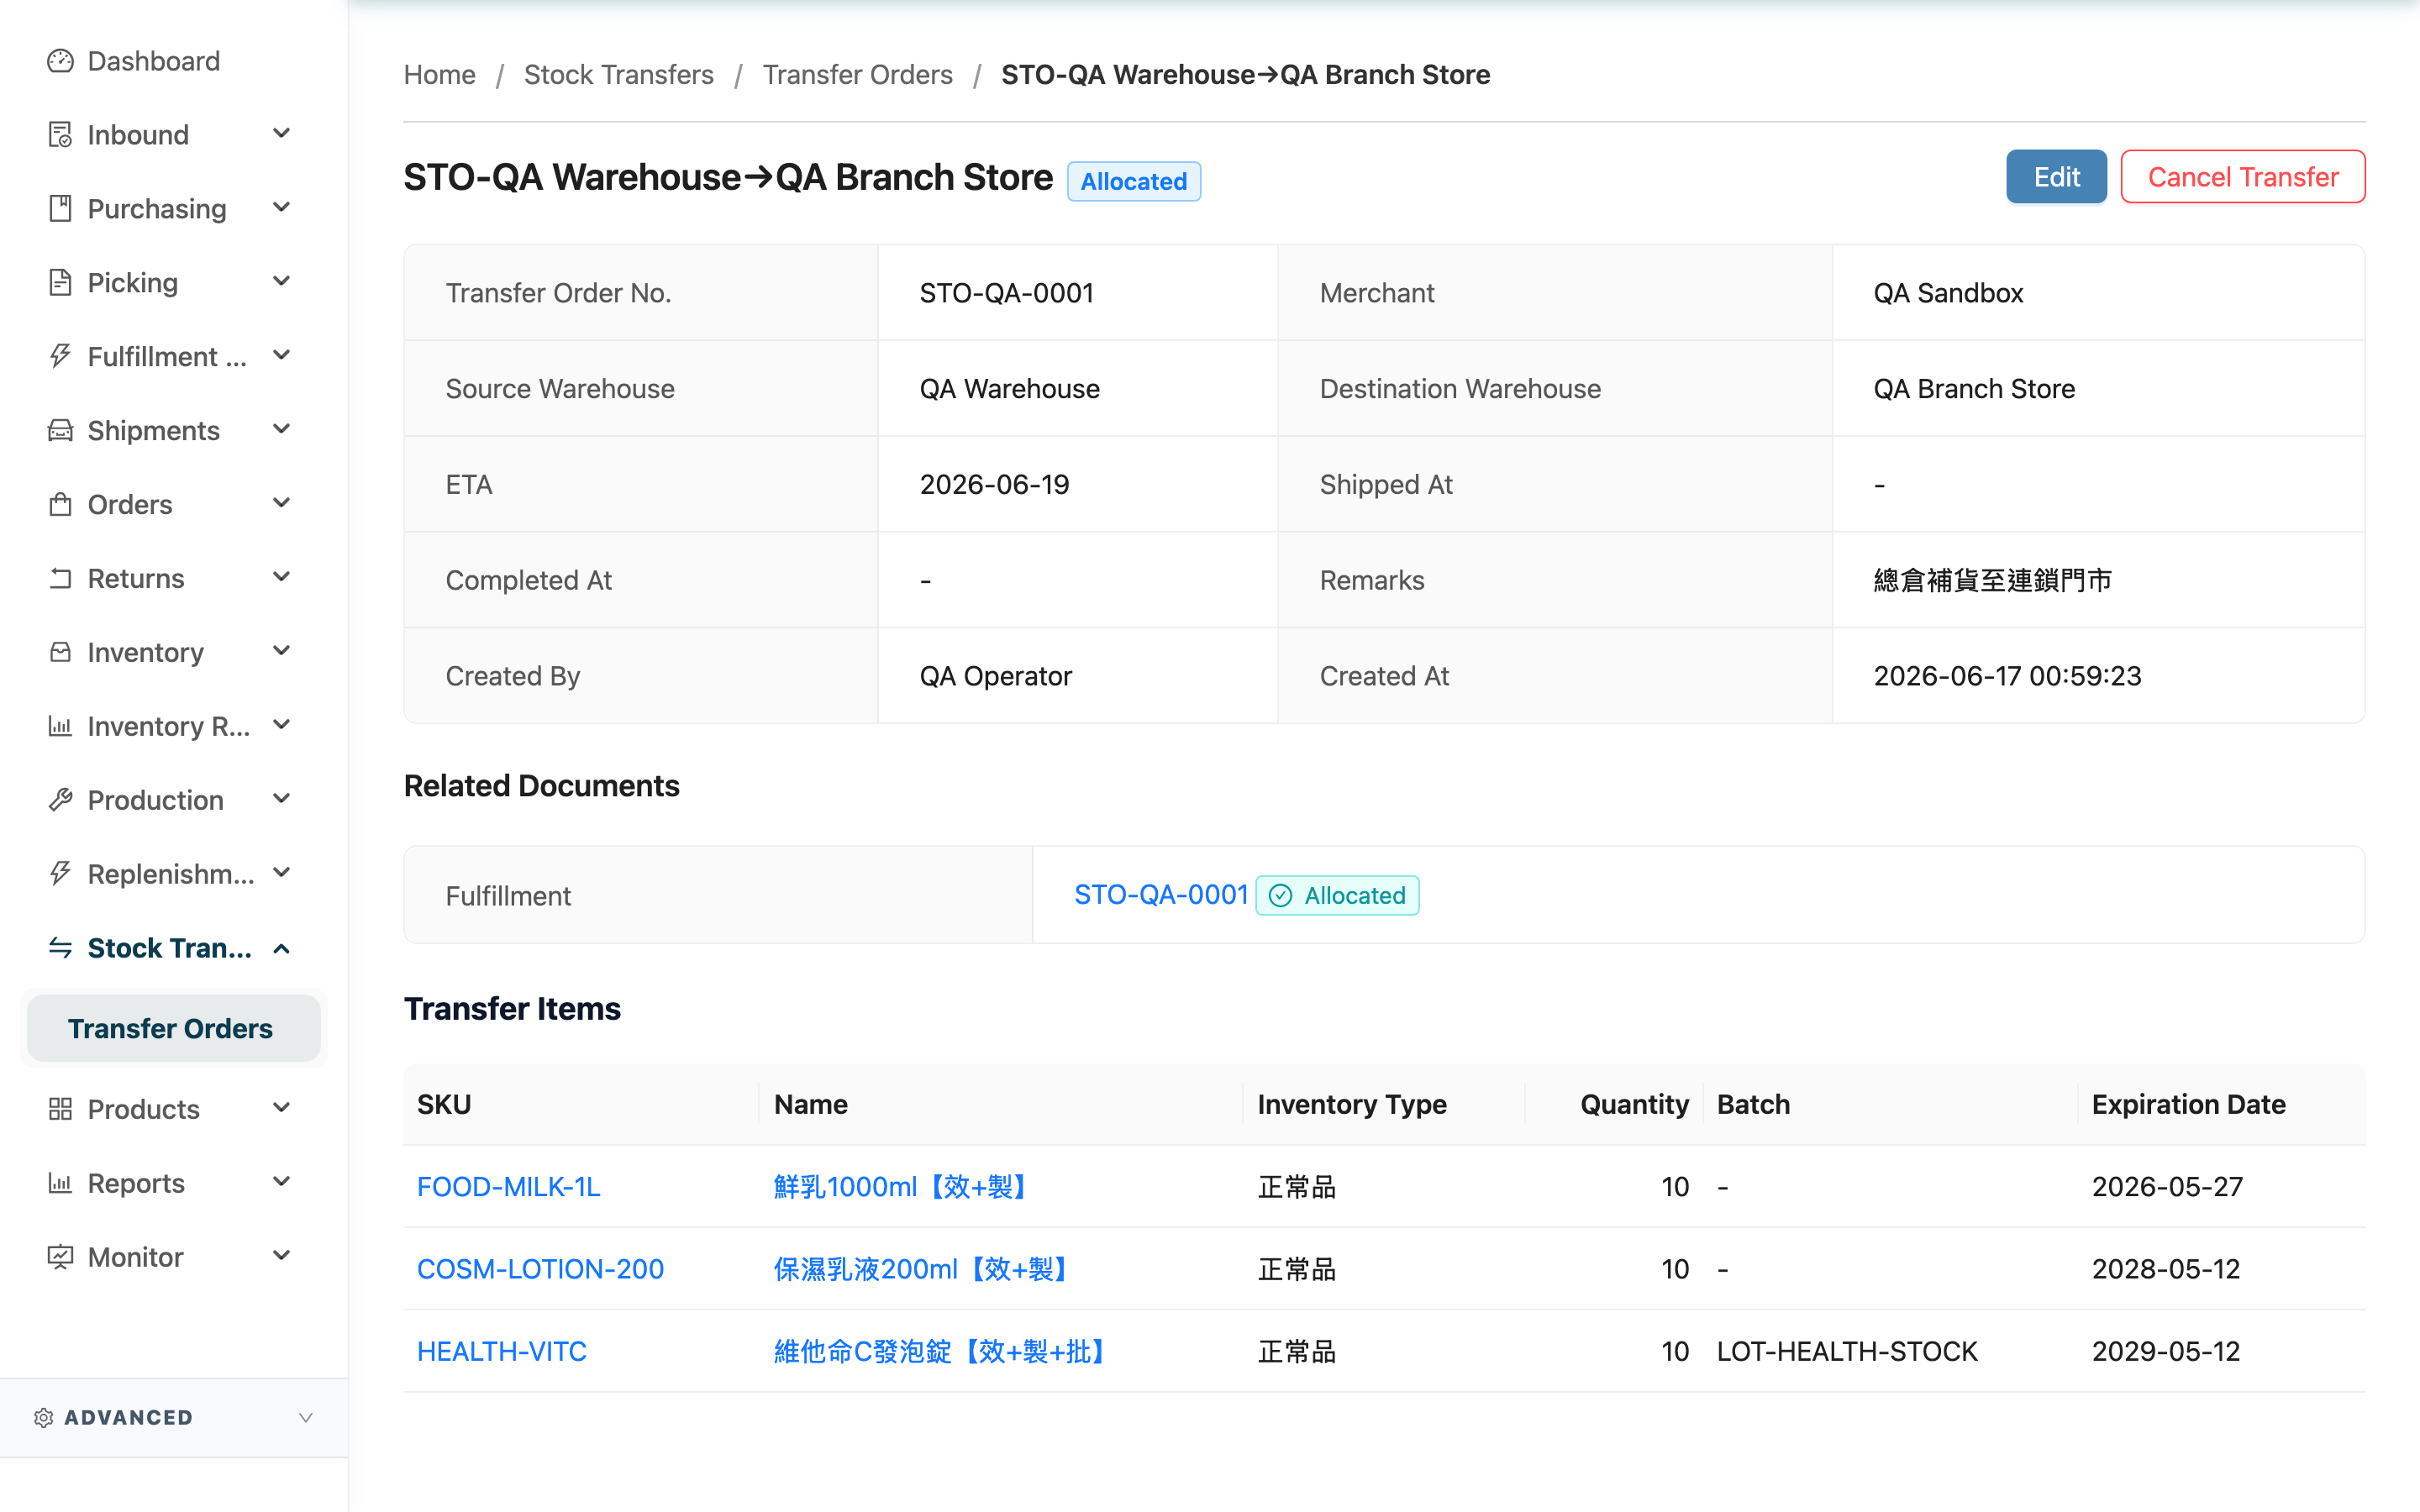Click transfer order number STO-QA-0001 value
2420x1512 pixels.
(x=1006, y=293)
